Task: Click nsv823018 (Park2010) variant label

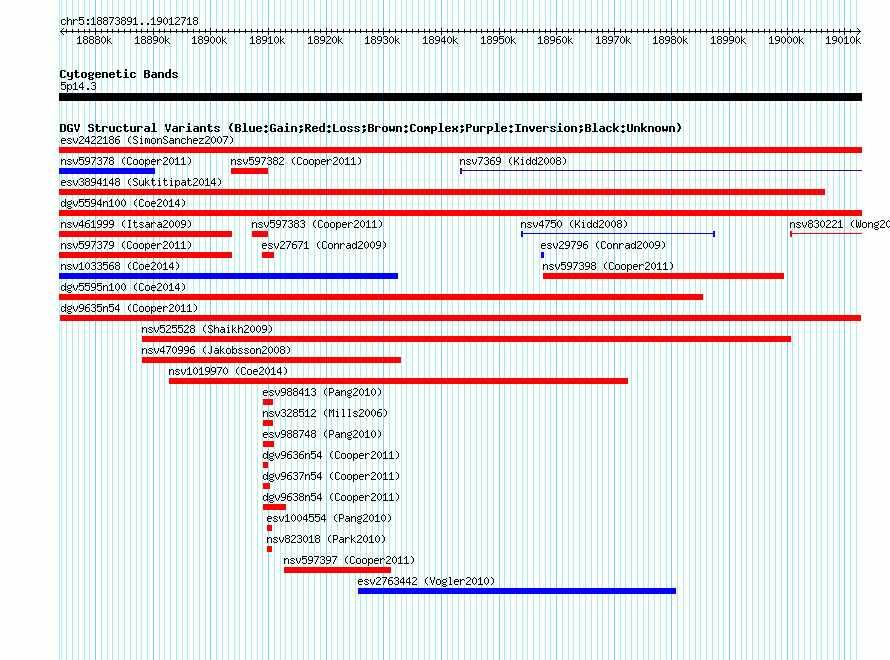Action: point(326,539)
